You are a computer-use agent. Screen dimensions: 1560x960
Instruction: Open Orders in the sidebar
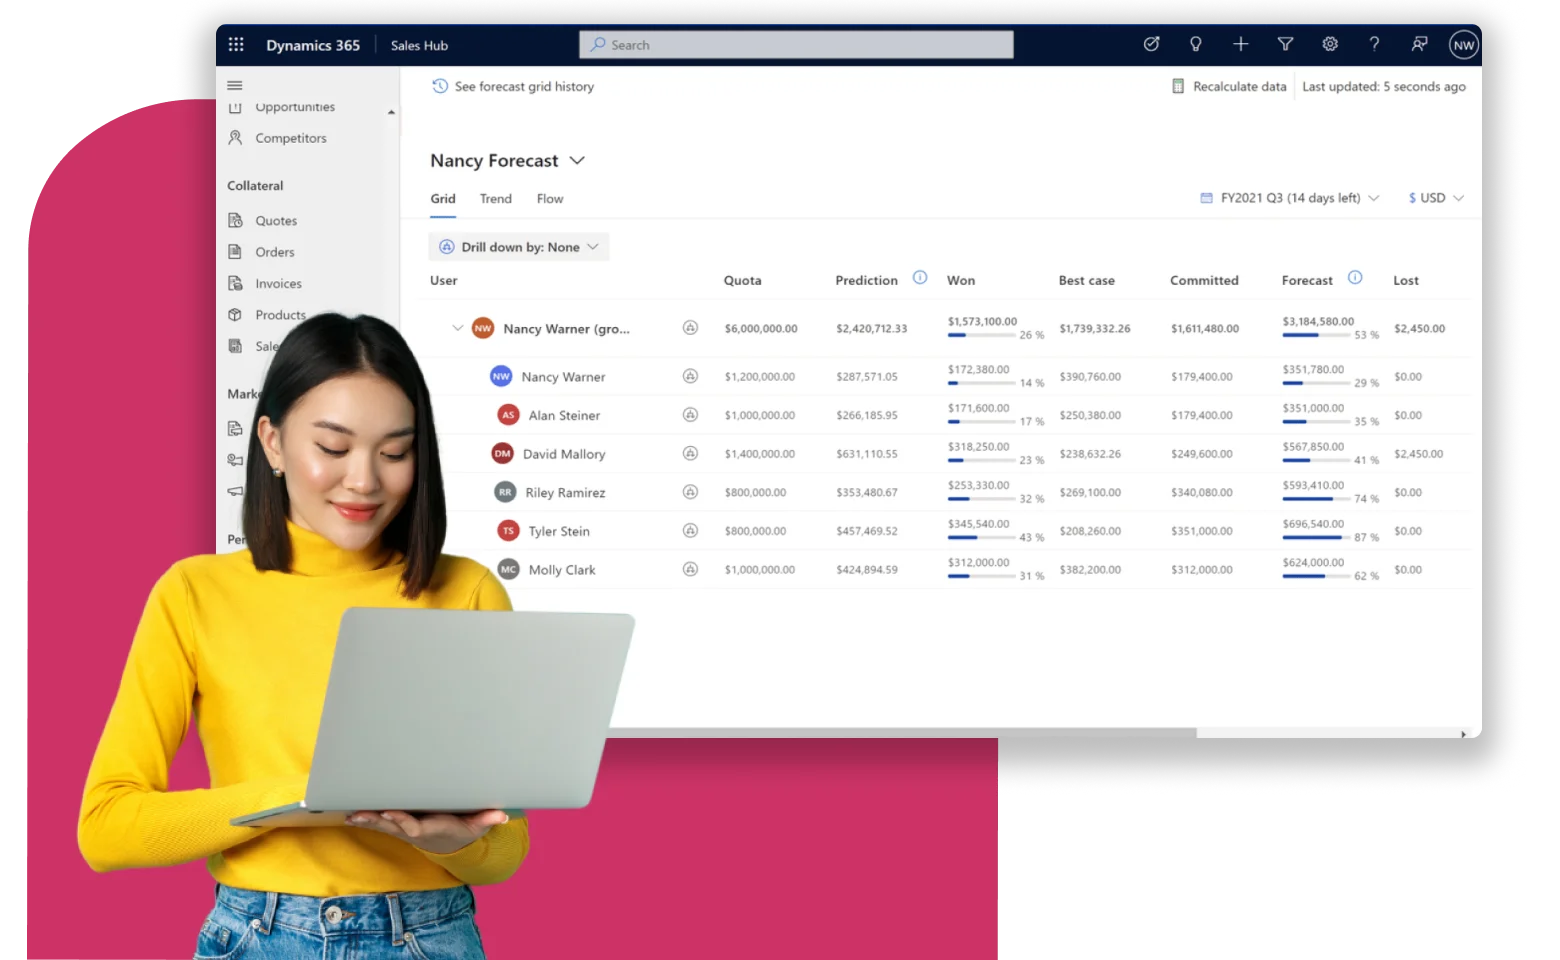click(275, 252)
